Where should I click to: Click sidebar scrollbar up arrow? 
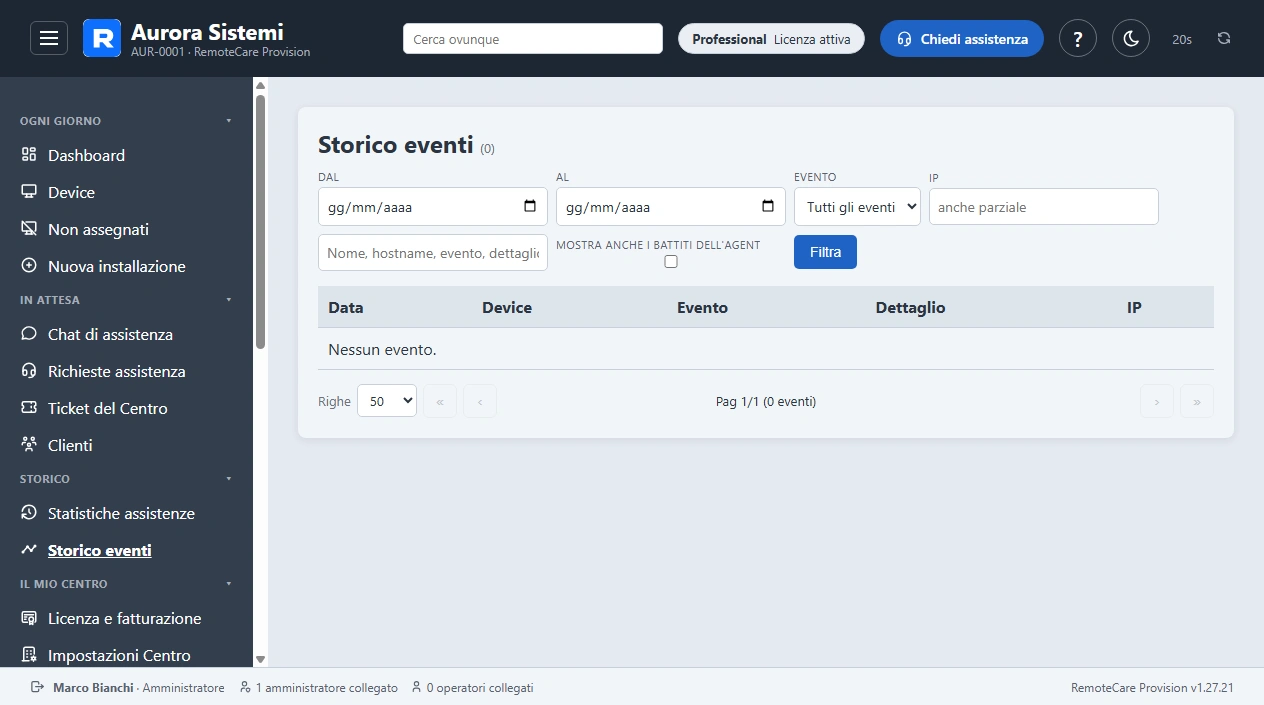tap(261, 86)
